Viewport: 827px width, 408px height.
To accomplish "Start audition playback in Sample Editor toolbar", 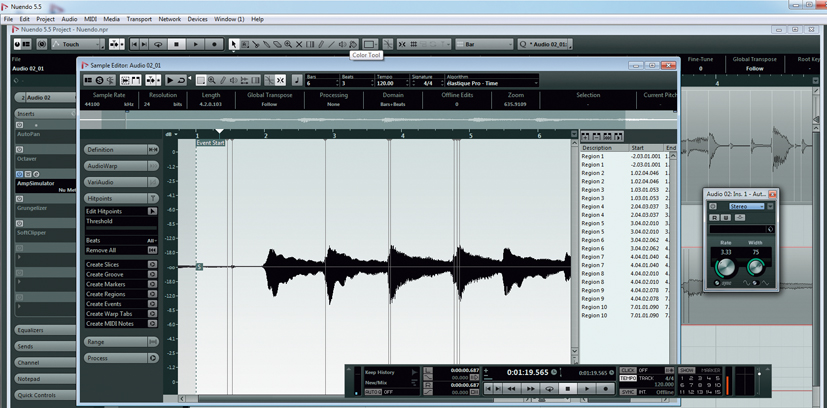I will click(170, 80).
